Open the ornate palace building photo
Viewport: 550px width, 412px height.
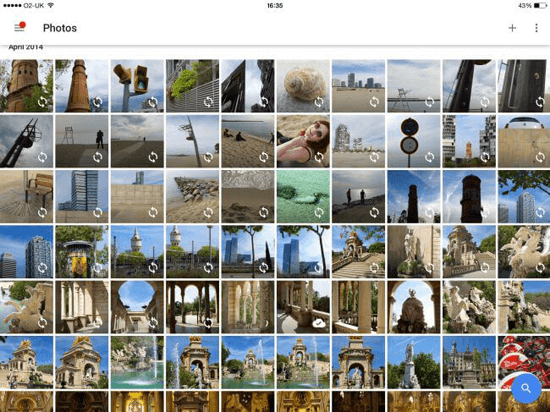click(469, 362)
